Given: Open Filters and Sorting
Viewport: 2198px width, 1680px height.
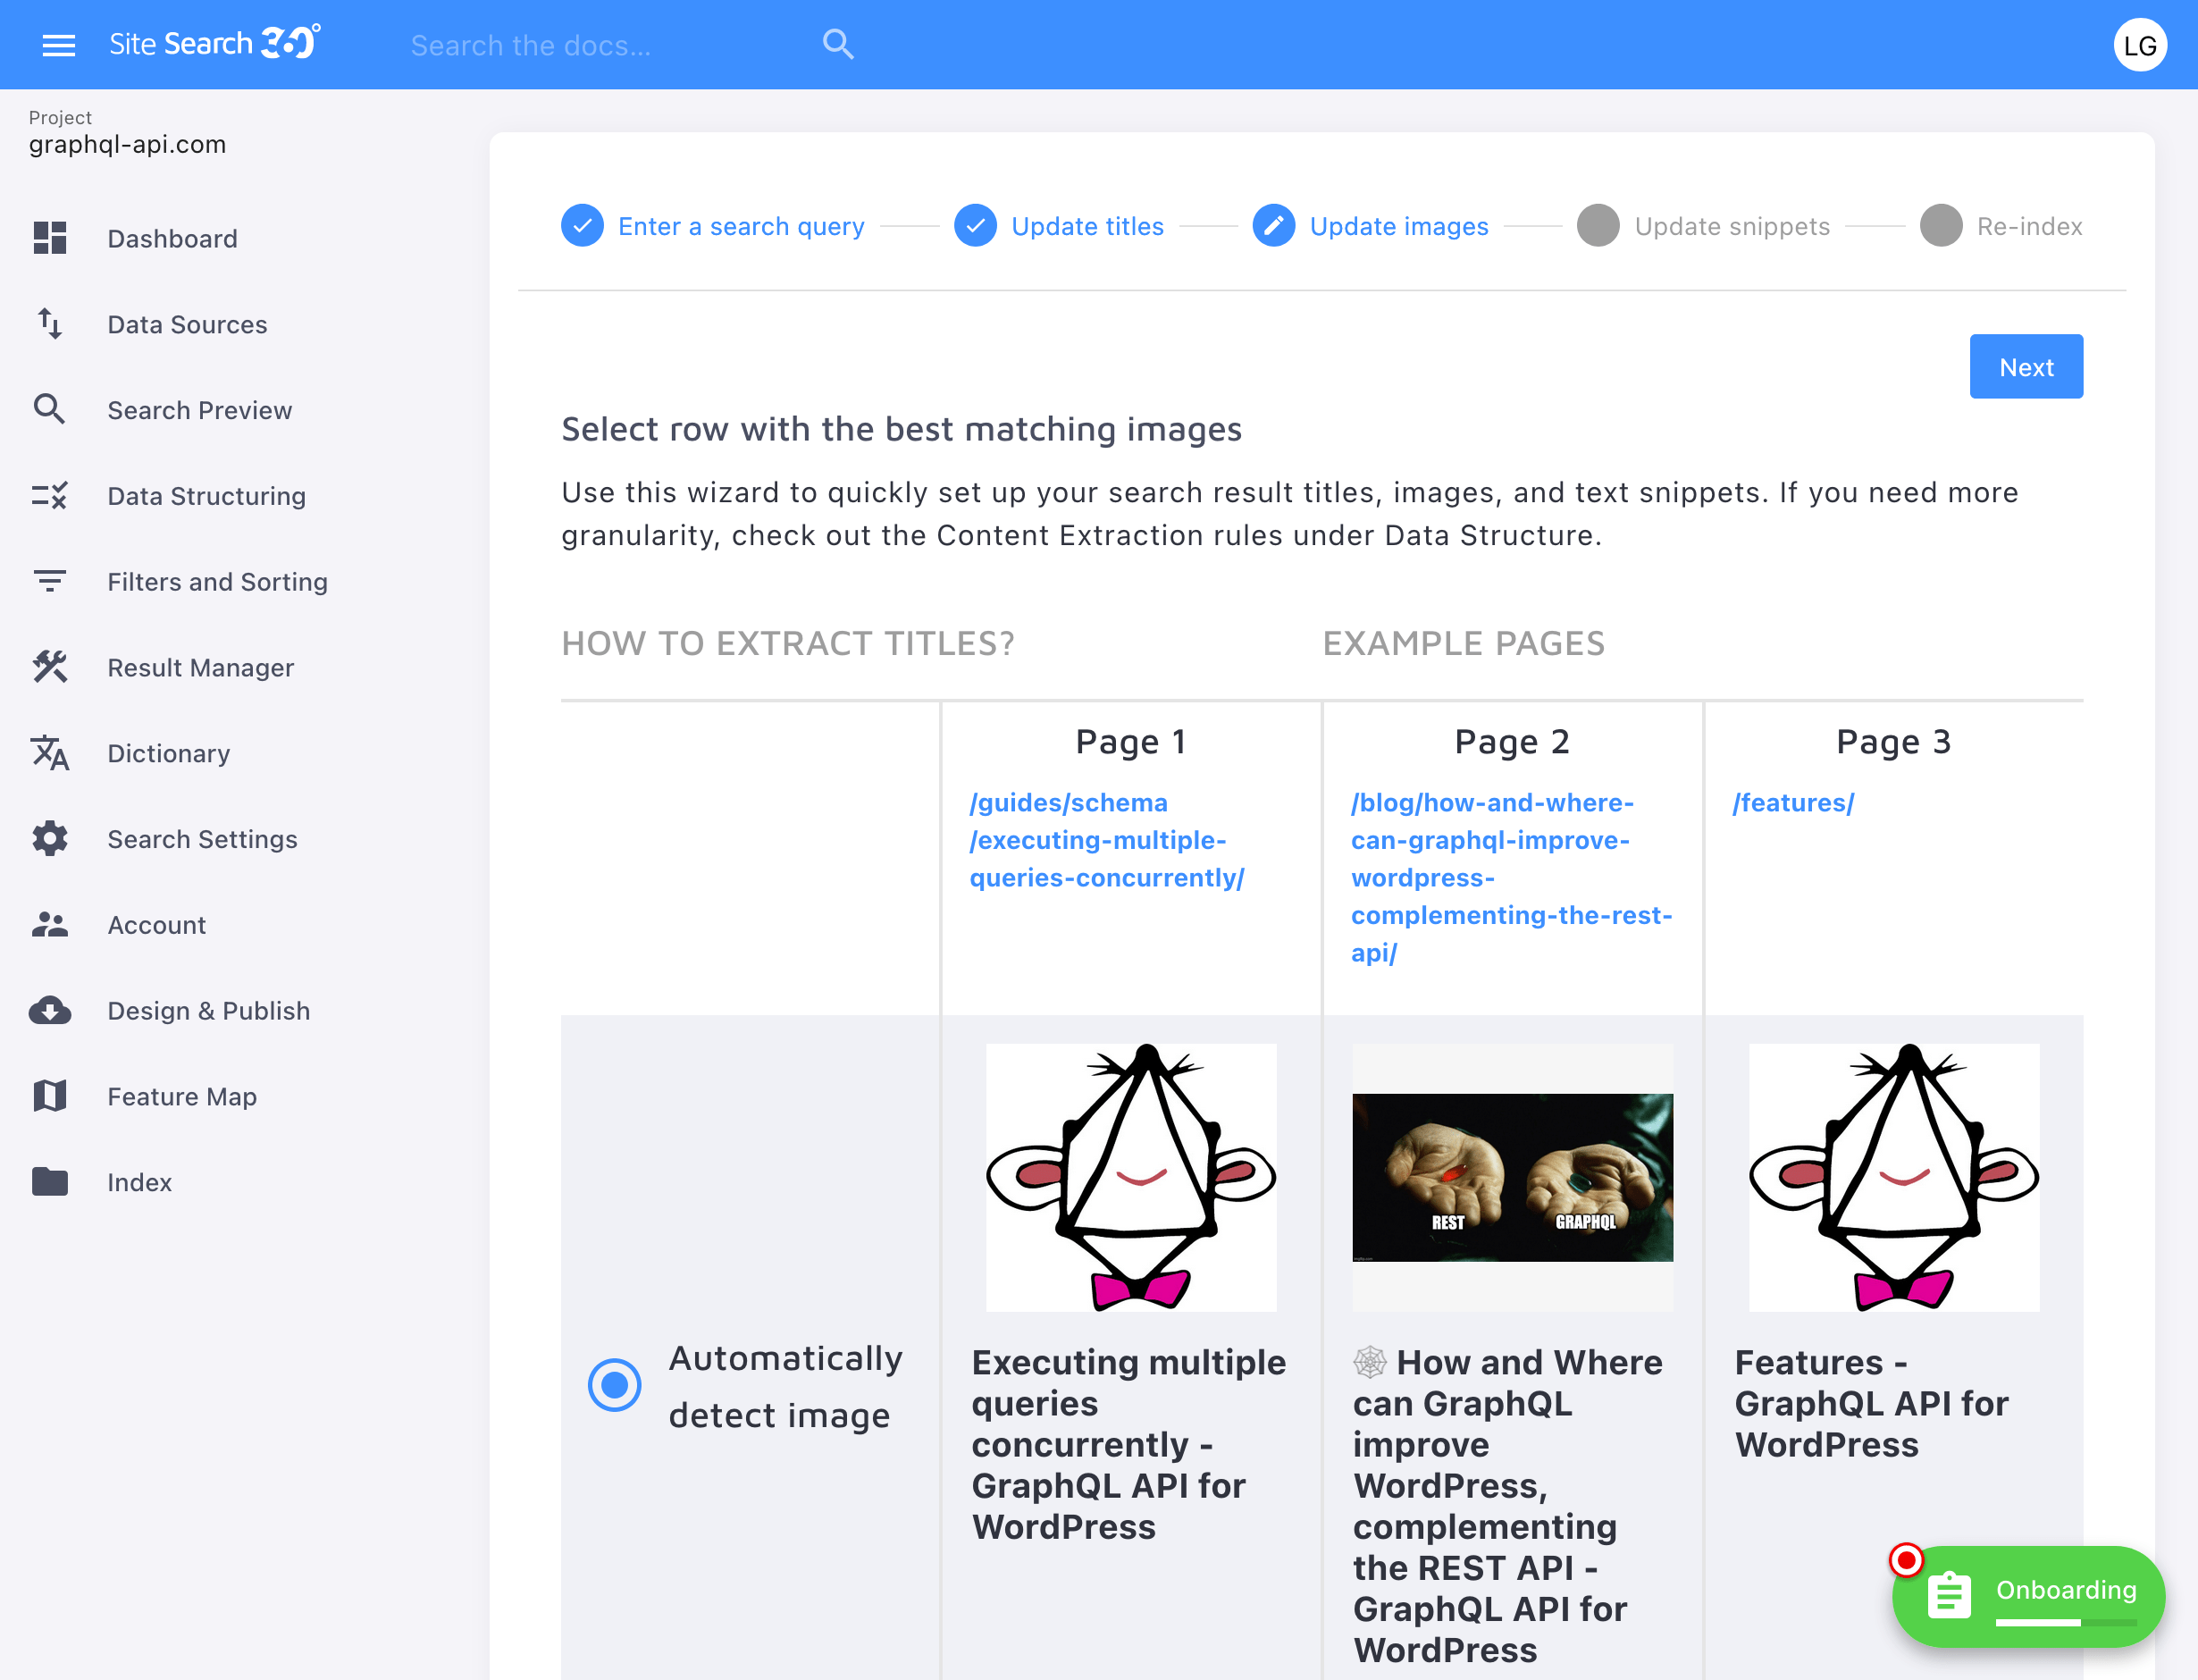Looking at the screenshot, I should [217, 581].
